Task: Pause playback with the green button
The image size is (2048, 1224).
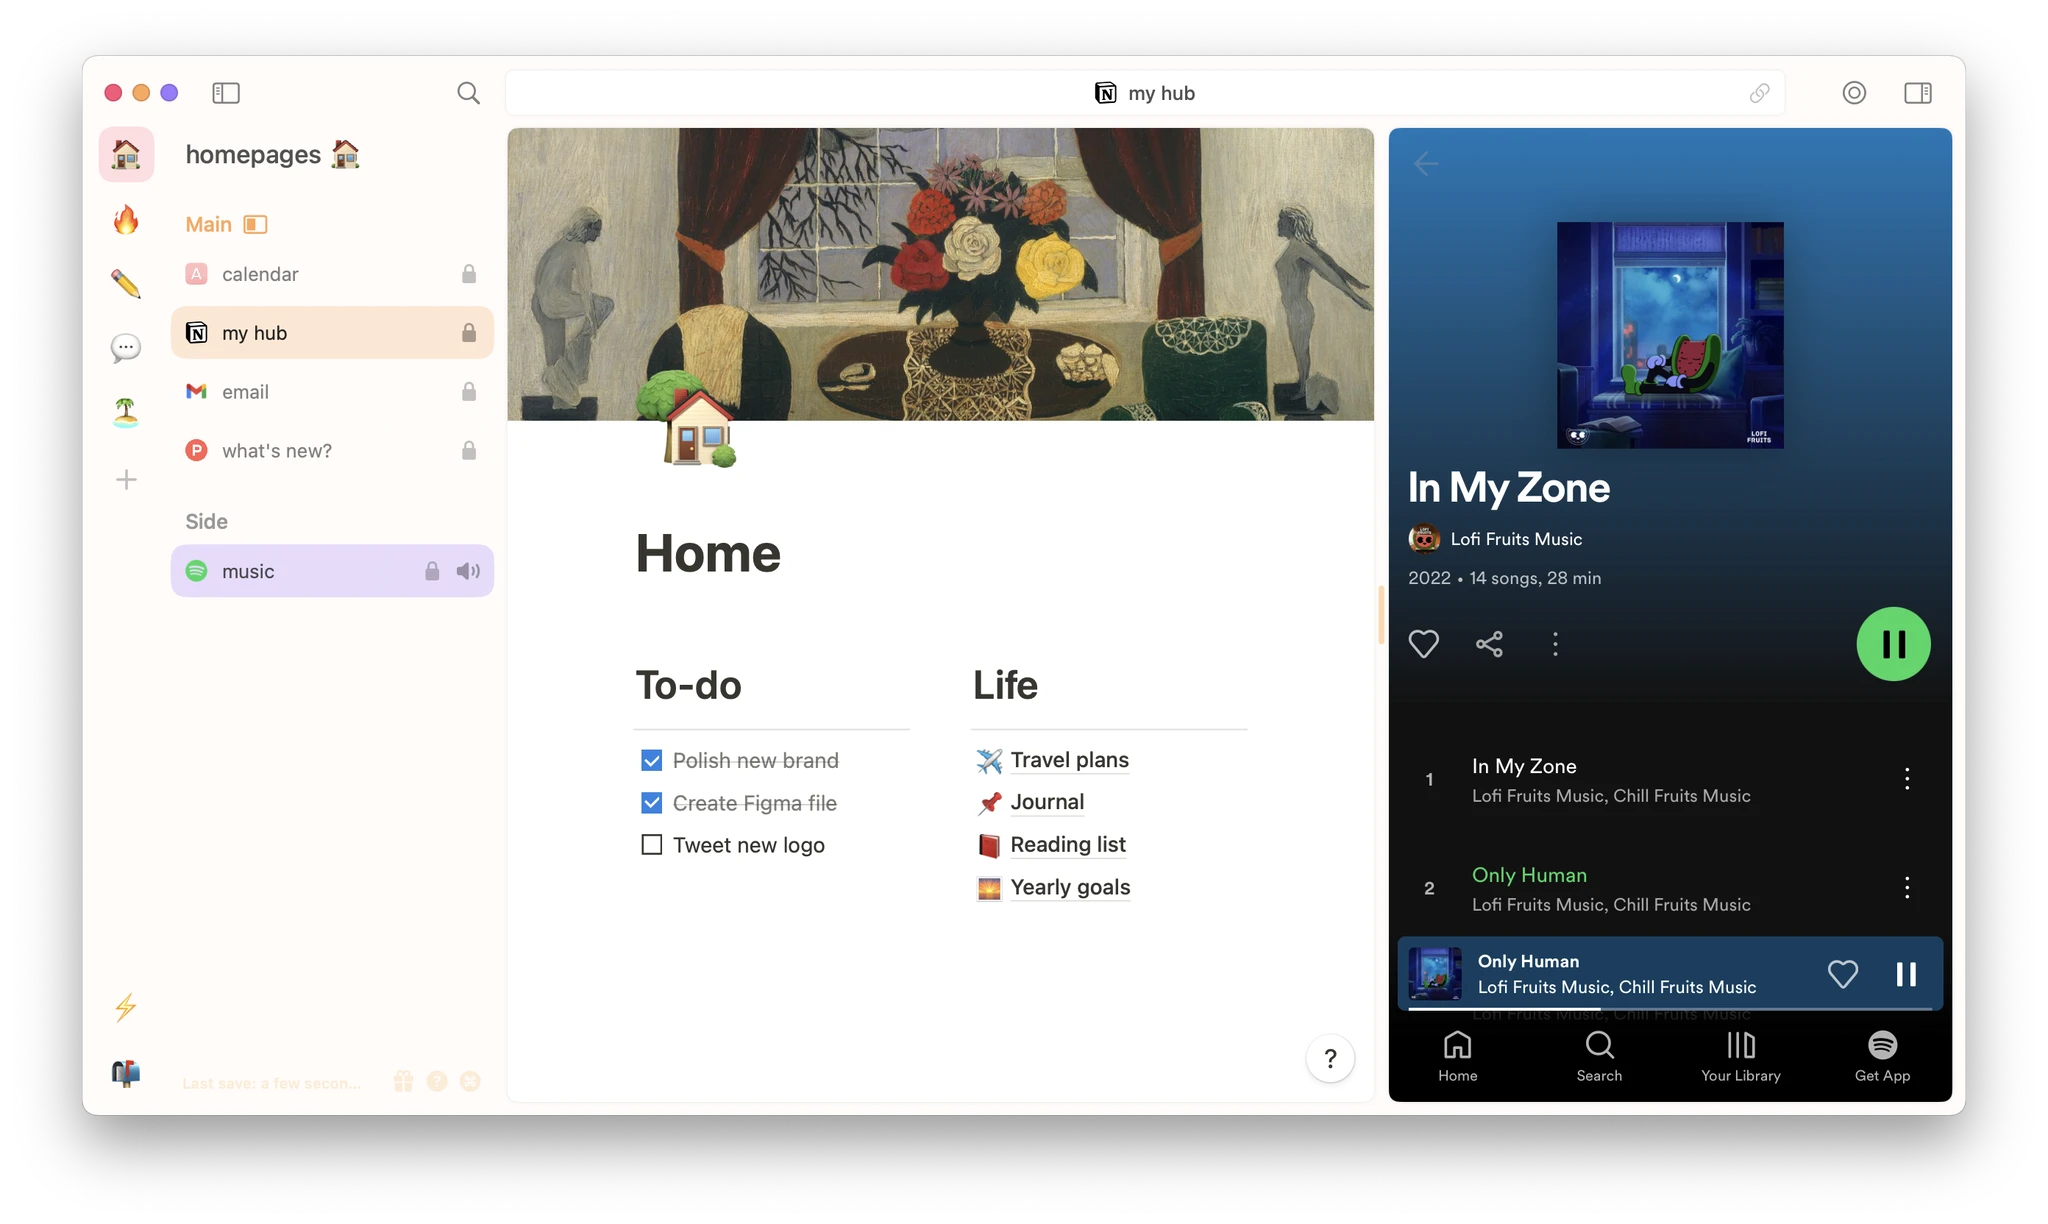Action: (x=1893, y=644)
